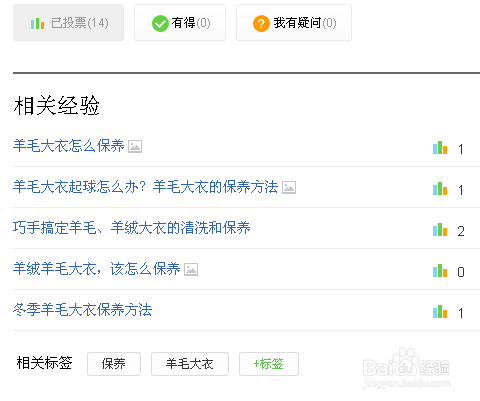Select the 保养 tag
The image size is (480, 401).
pos(114,364)
